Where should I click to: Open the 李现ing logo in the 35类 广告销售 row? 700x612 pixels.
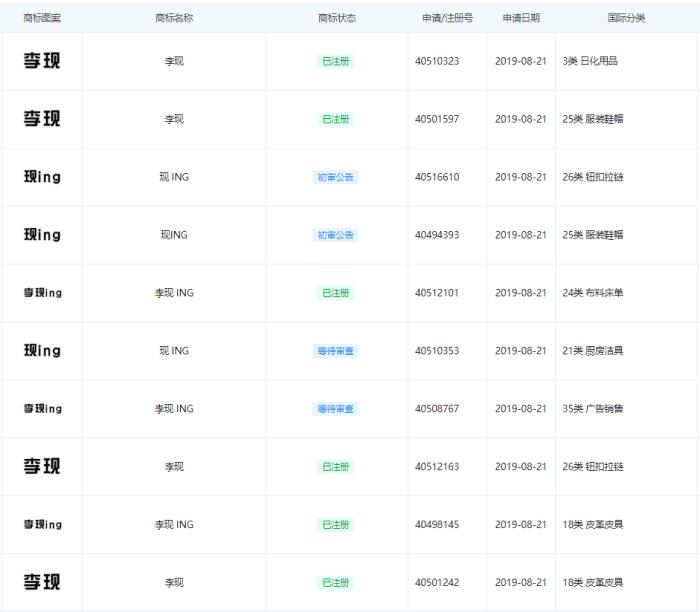42,408
